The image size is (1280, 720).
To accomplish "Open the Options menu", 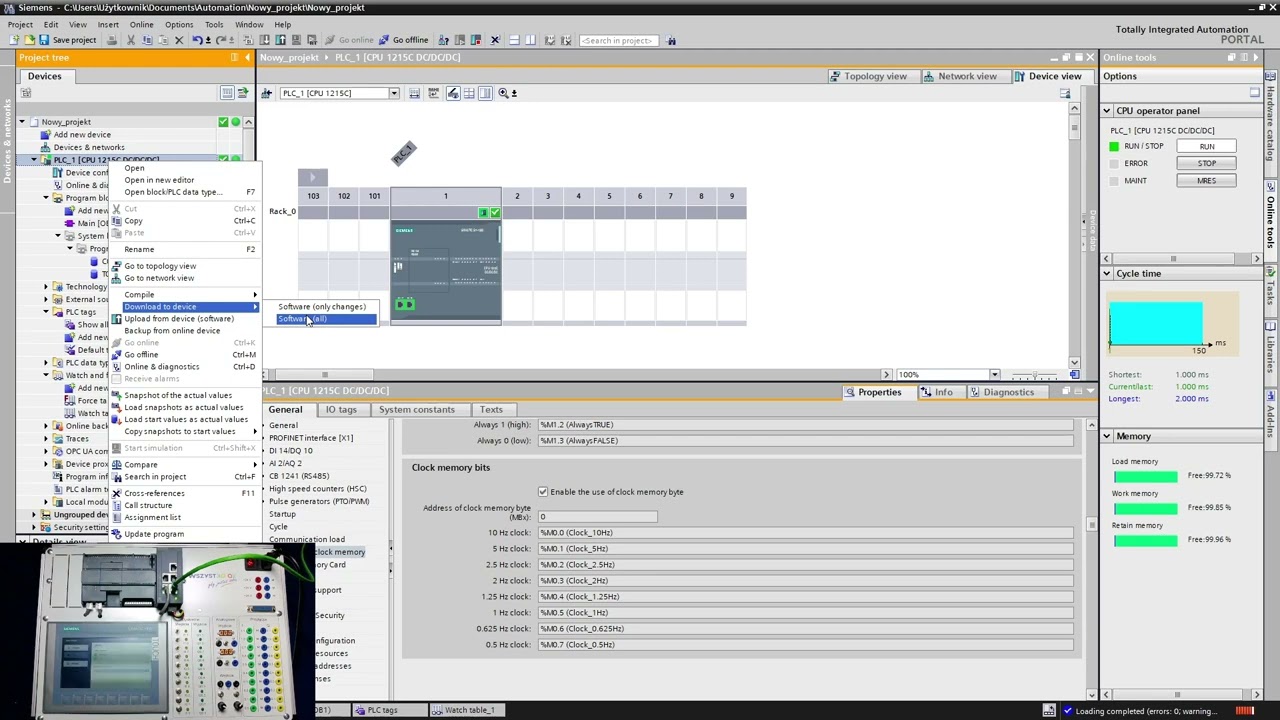I will click(x=179, y=24).
